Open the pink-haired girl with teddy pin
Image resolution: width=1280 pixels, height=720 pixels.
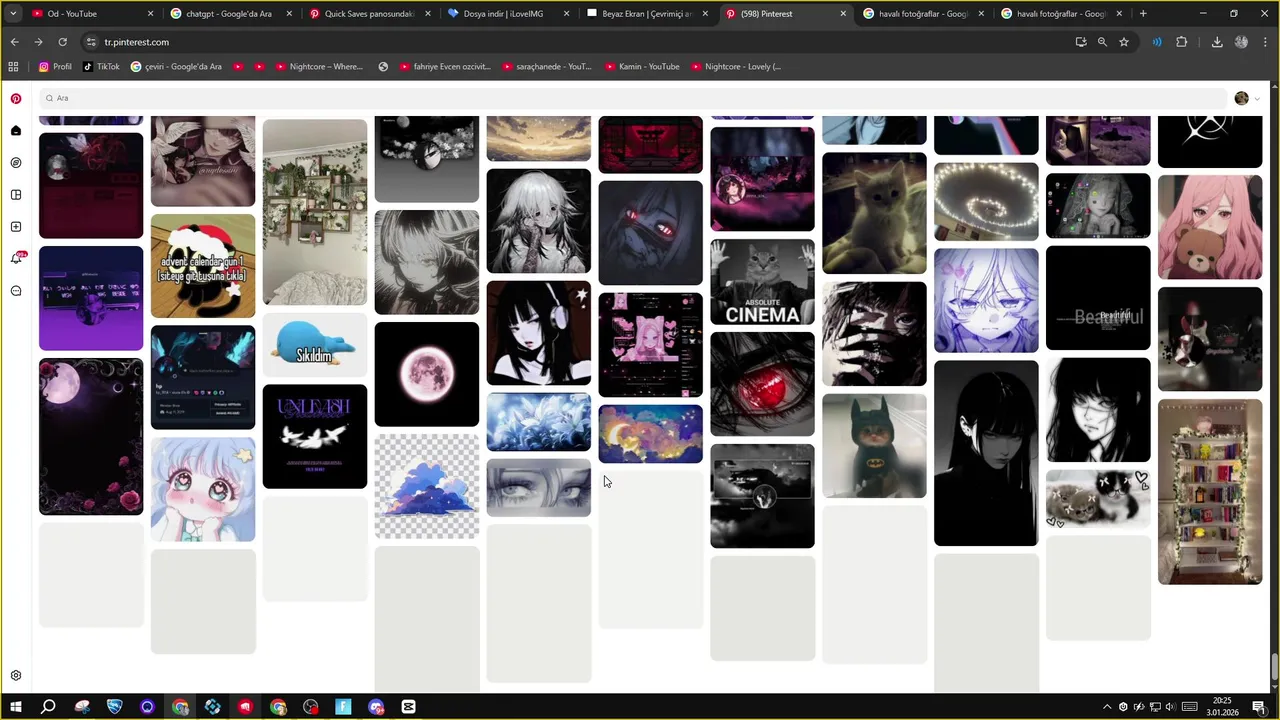(1210, 227)
